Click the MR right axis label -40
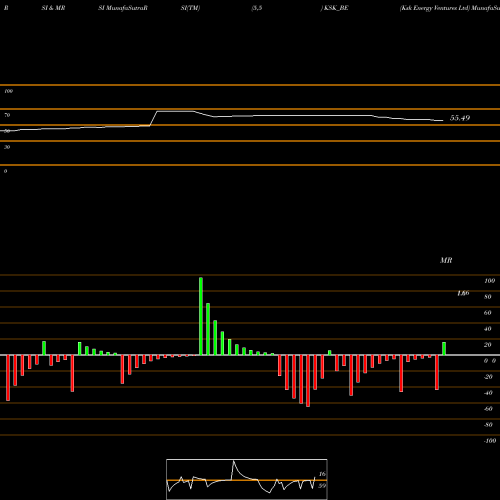This screenshot has width=500, height=500. (488, 393)
